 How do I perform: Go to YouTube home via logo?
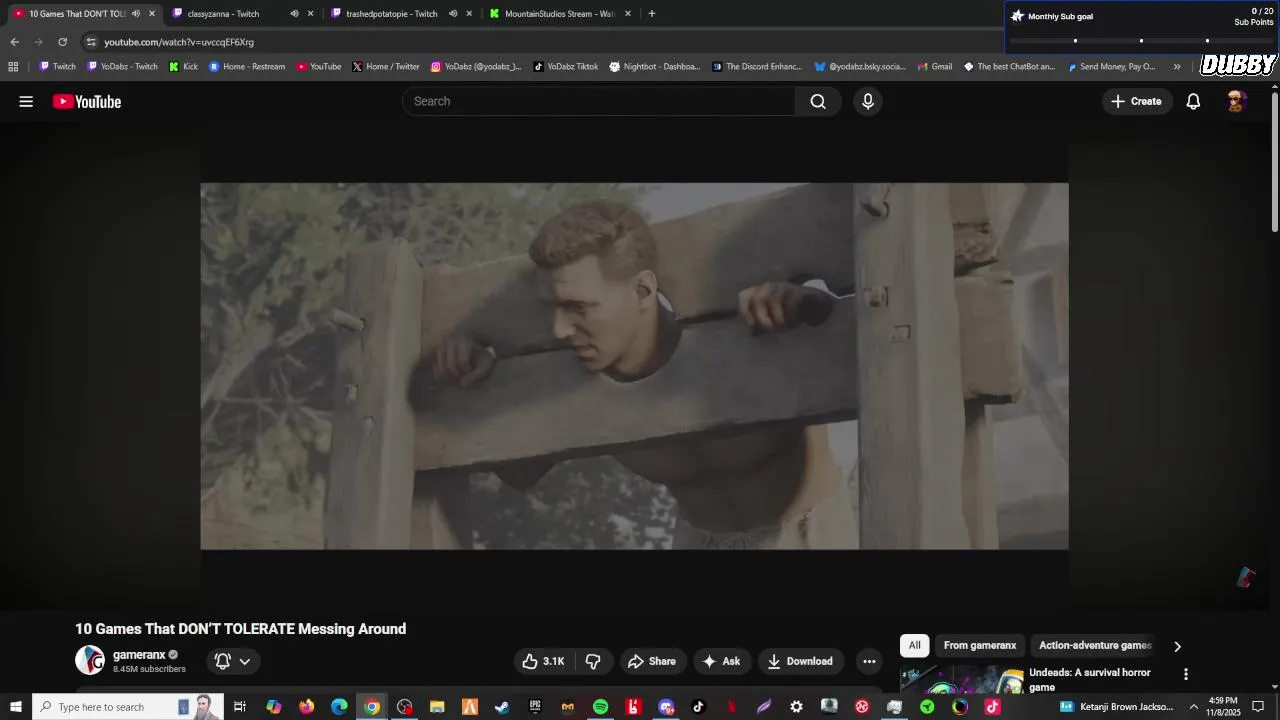coord(87,101)
